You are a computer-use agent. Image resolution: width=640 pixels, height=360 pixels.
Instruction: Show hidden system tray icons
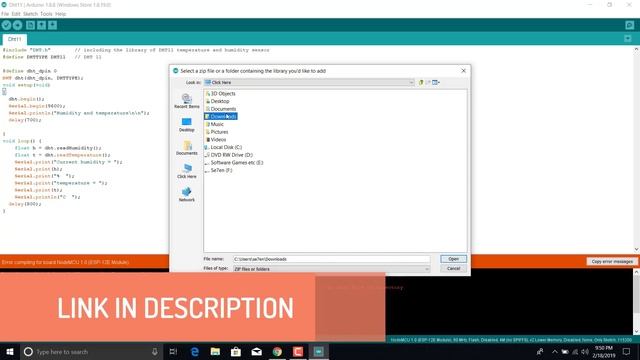click(x=554, y=351)
